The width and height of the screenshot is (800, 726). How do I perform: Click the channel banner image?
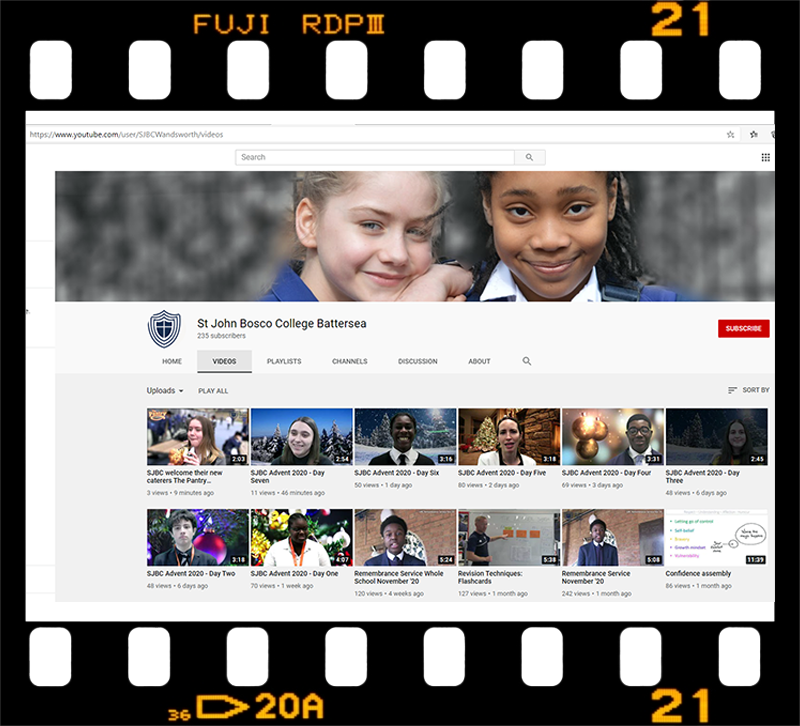(x=415, y=236)
